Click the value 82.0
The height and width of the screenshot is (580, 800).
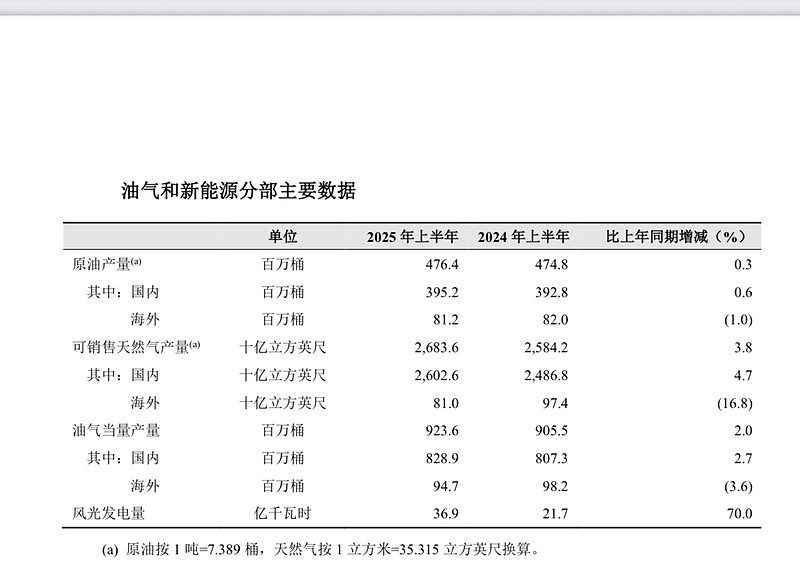click(556, 320)
